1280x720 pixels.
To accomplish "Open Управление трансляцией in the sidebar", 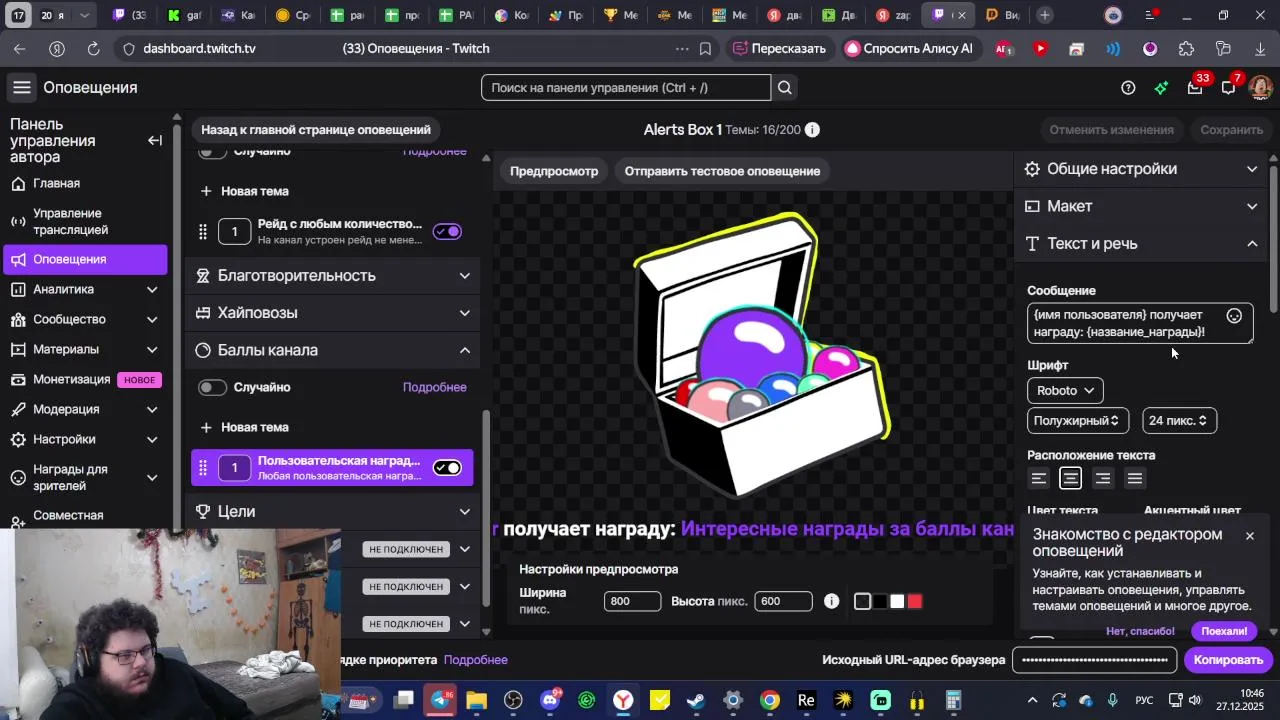I will [x=85, y=222].
